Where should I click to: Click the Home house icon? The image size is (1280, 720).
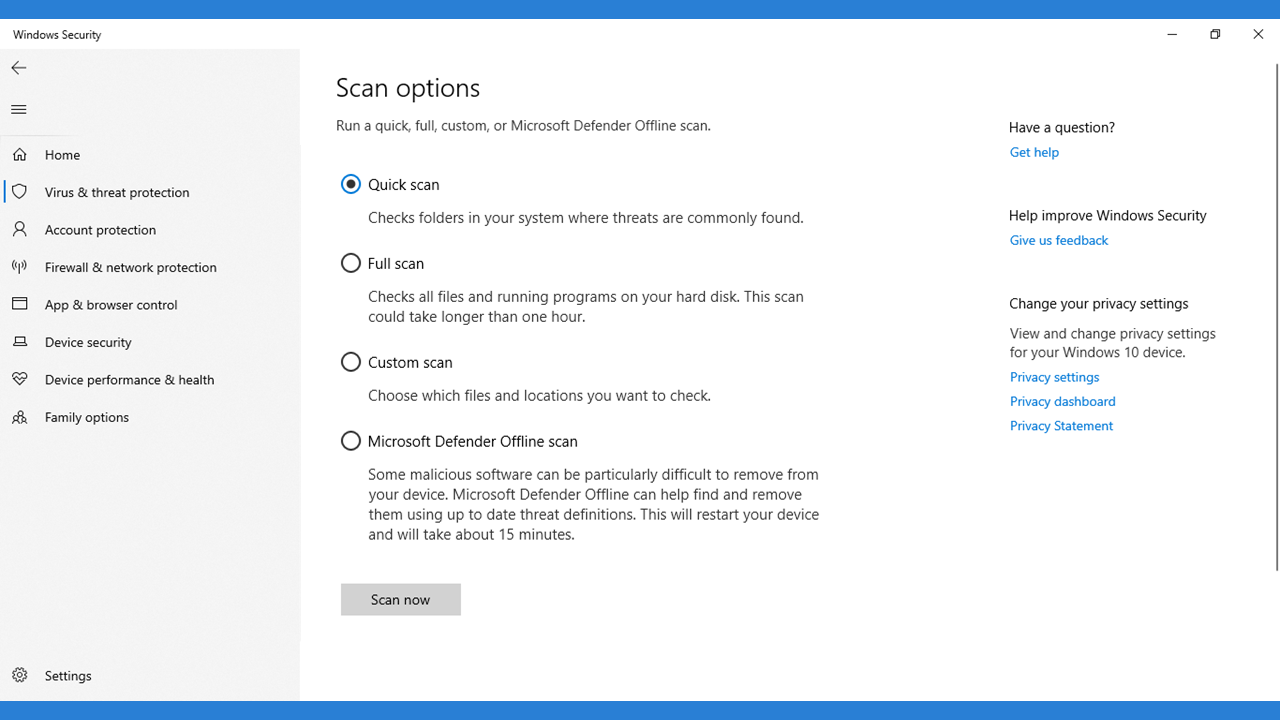click(x=19, y=154)
